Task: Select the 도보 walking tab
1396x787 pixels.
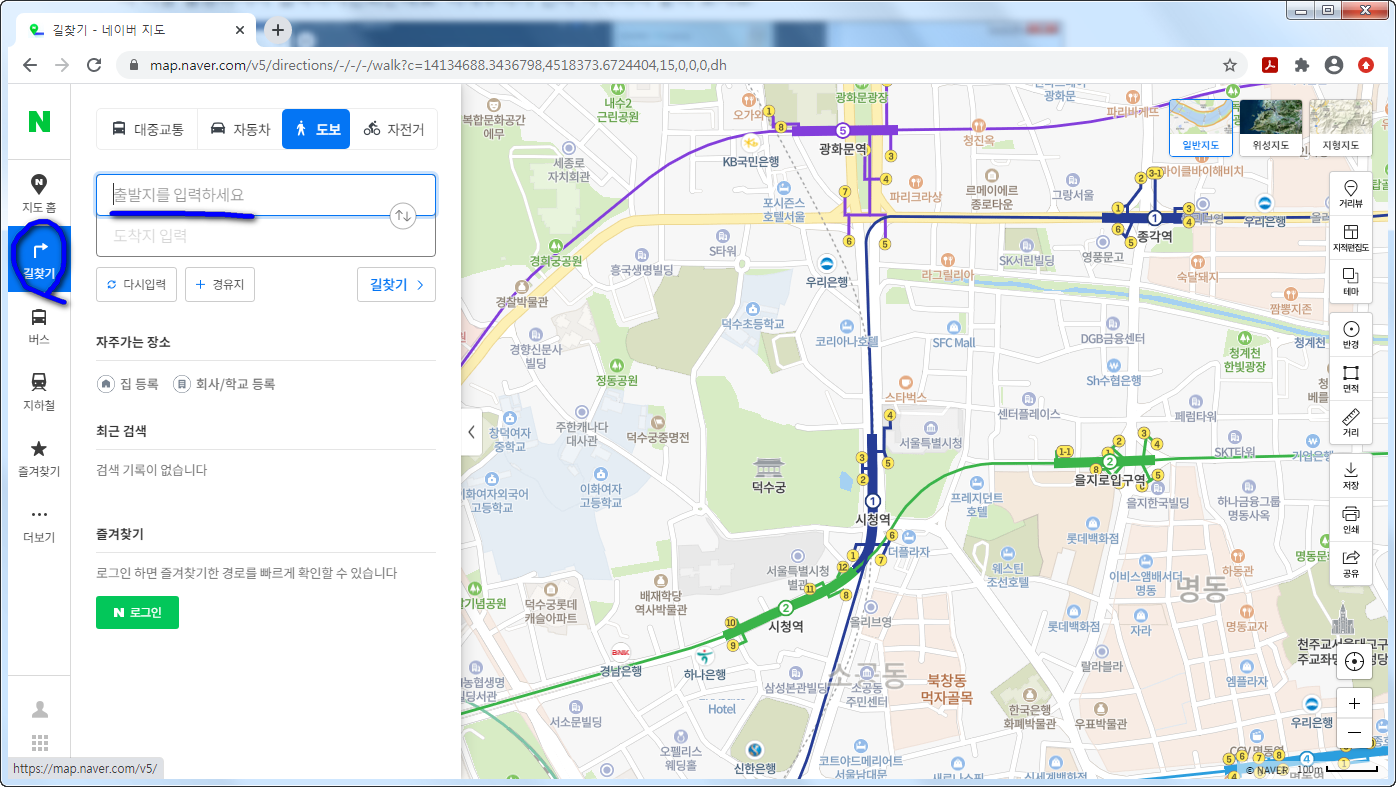Action: pyautogui.click(x=316, y=129)
